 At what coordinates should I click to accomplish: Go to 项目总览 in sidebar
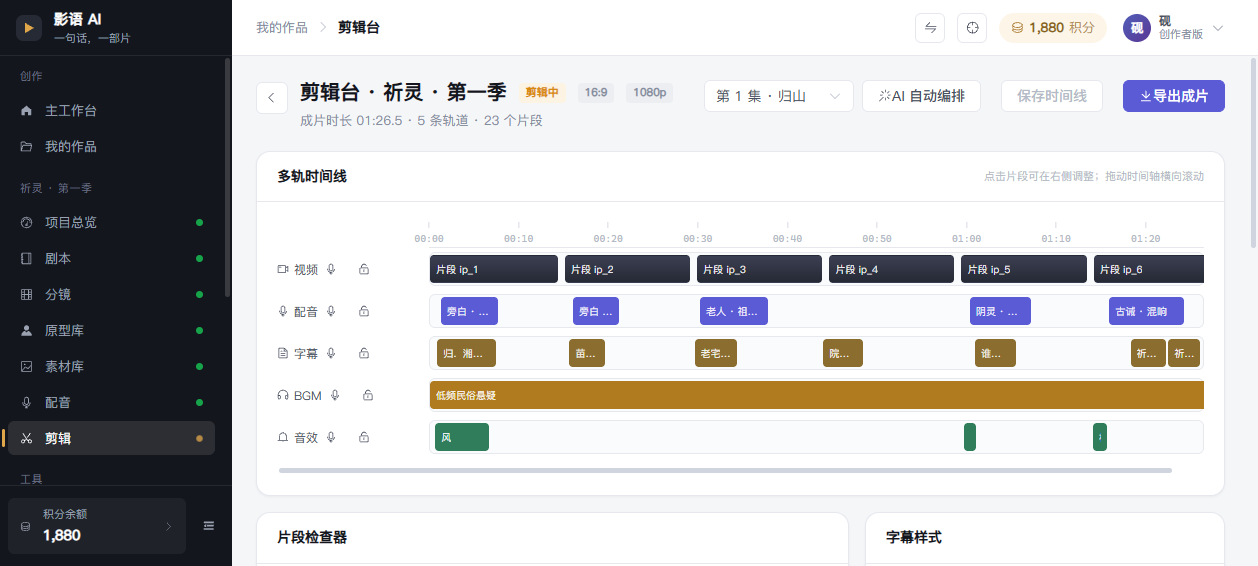111,222
